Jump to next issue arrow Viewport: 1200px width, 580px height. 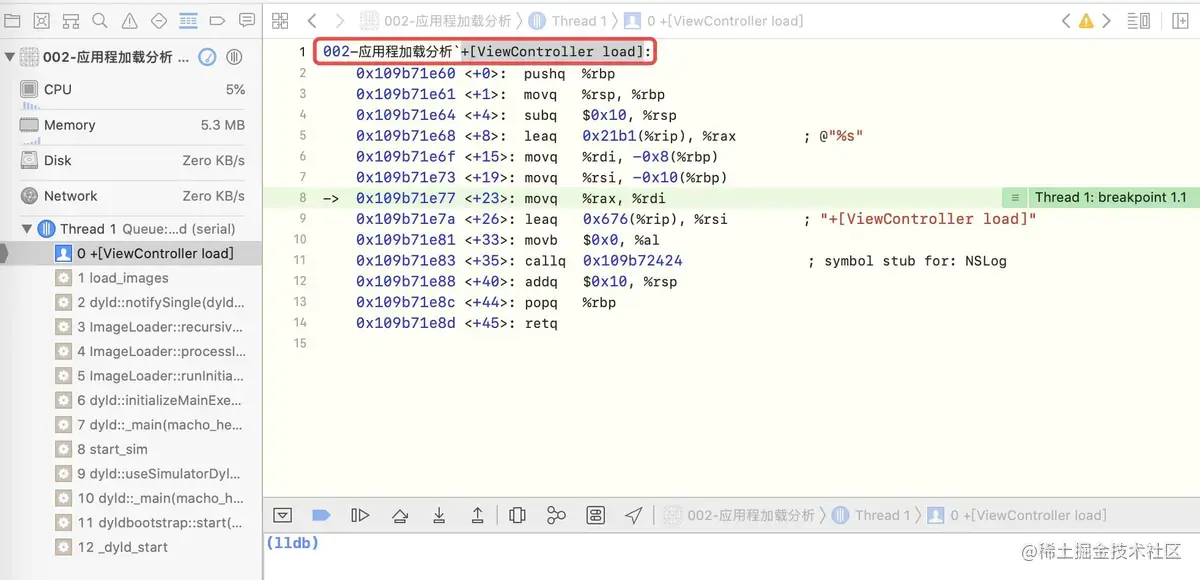1105,20
